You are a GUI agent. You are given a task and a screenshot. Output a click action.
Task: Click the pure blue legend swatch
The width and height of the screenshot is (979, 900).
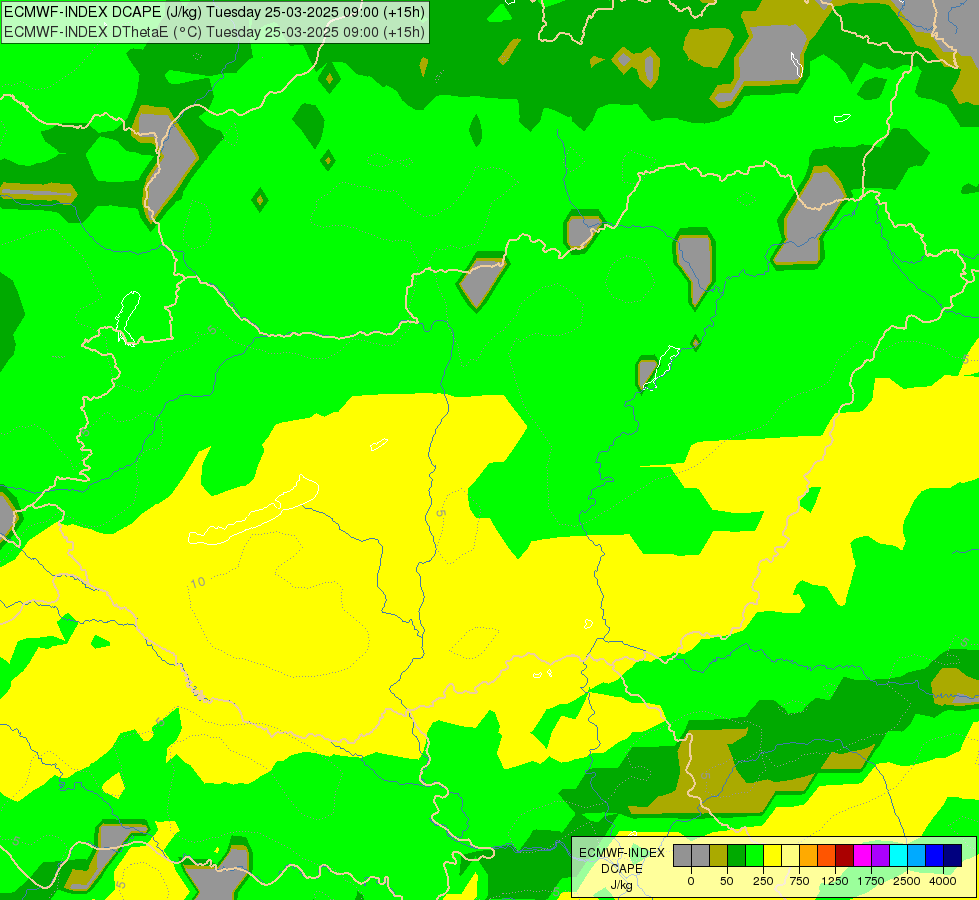click(935, 856)
